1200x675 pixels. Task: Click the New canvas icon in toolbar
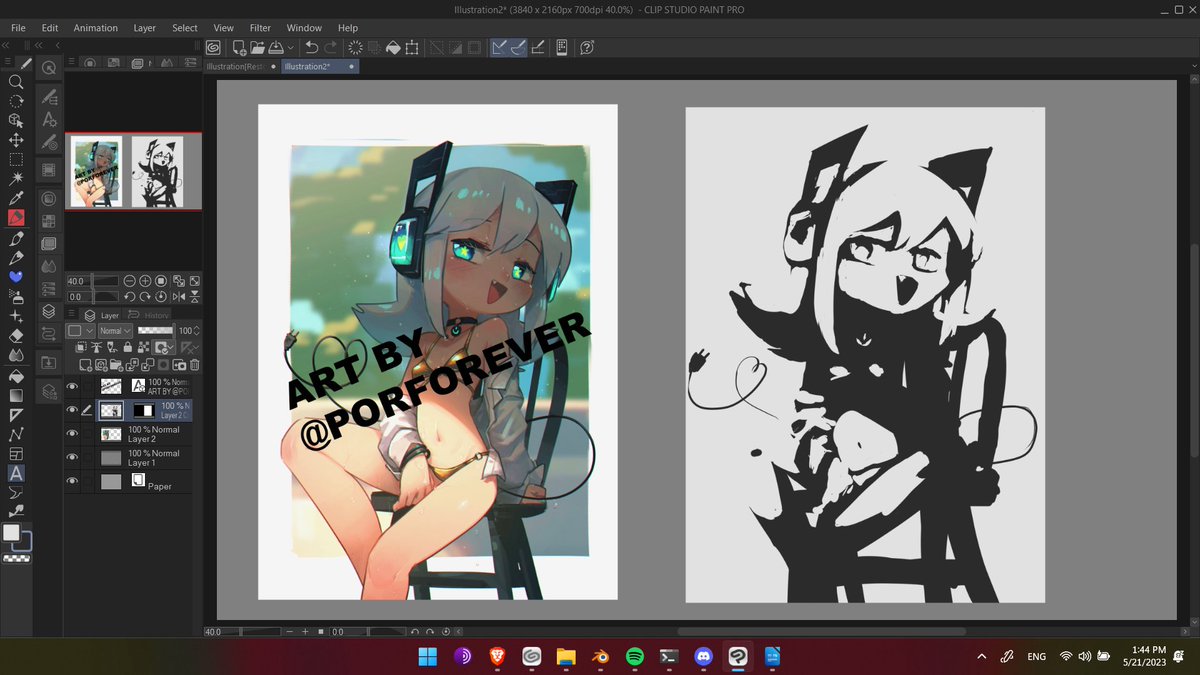(240, 47)
